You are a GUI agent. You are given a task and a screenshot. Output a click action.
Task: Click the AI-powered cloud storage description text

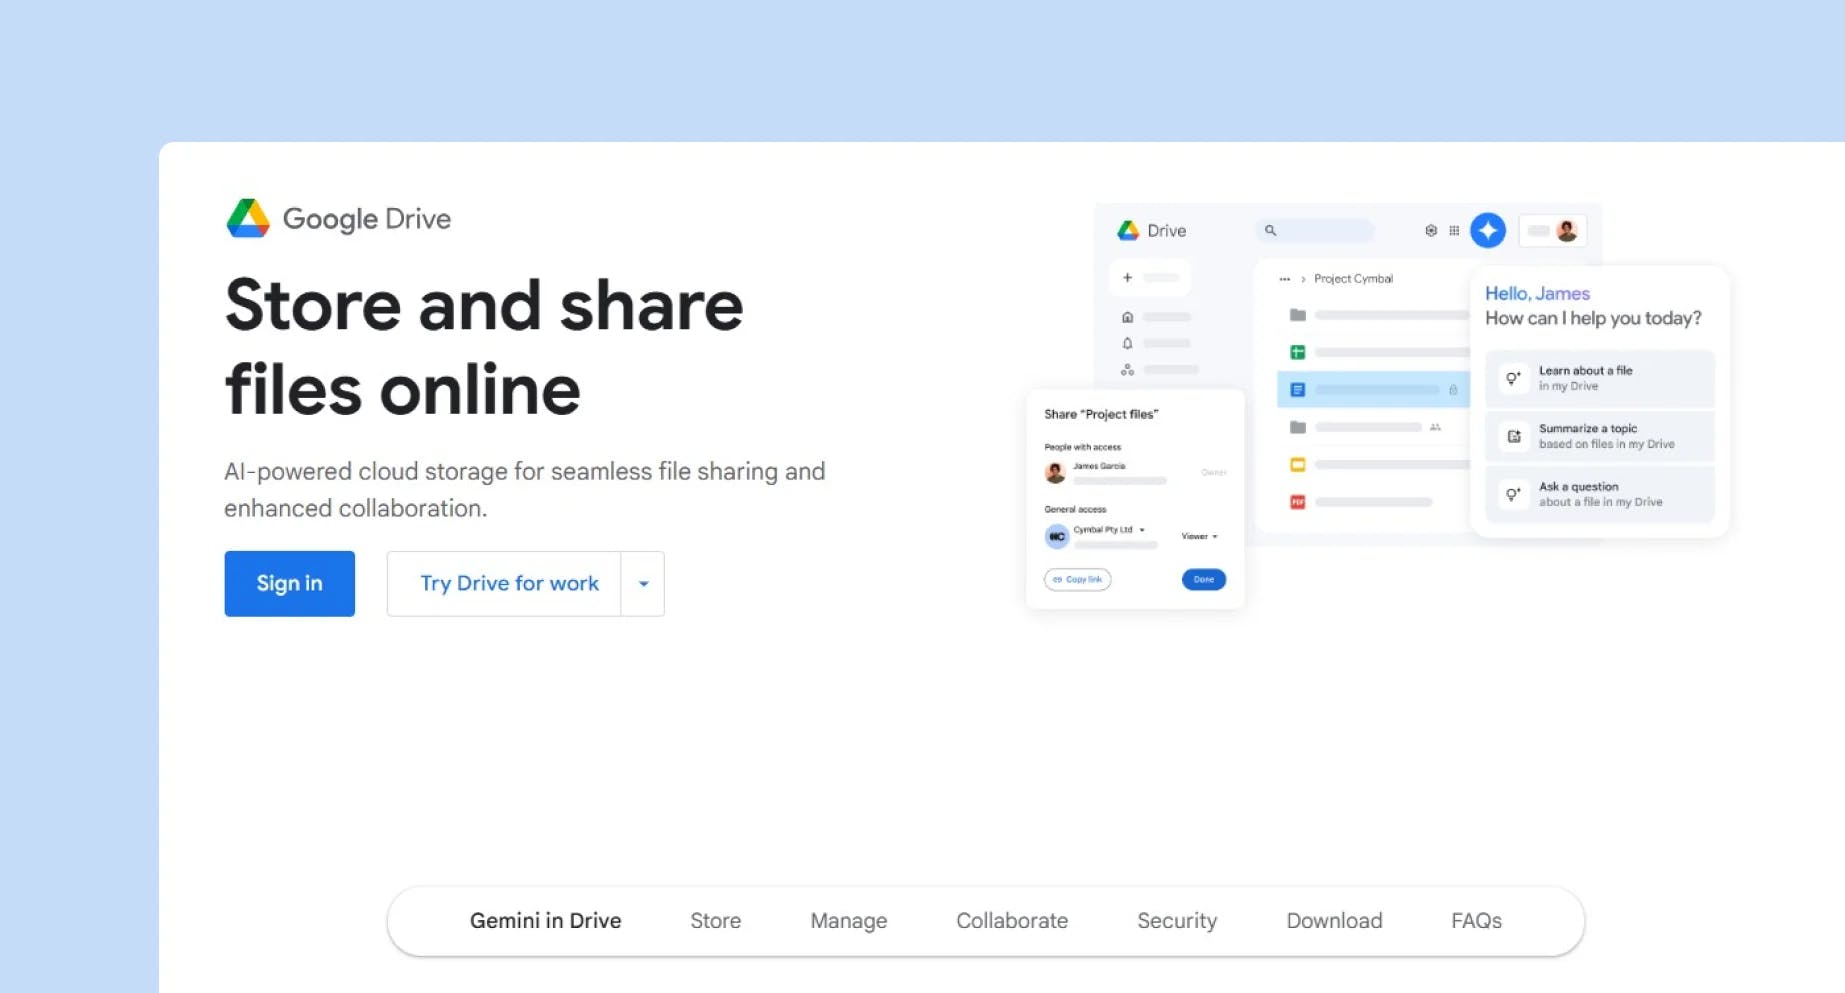click(525, 490)
